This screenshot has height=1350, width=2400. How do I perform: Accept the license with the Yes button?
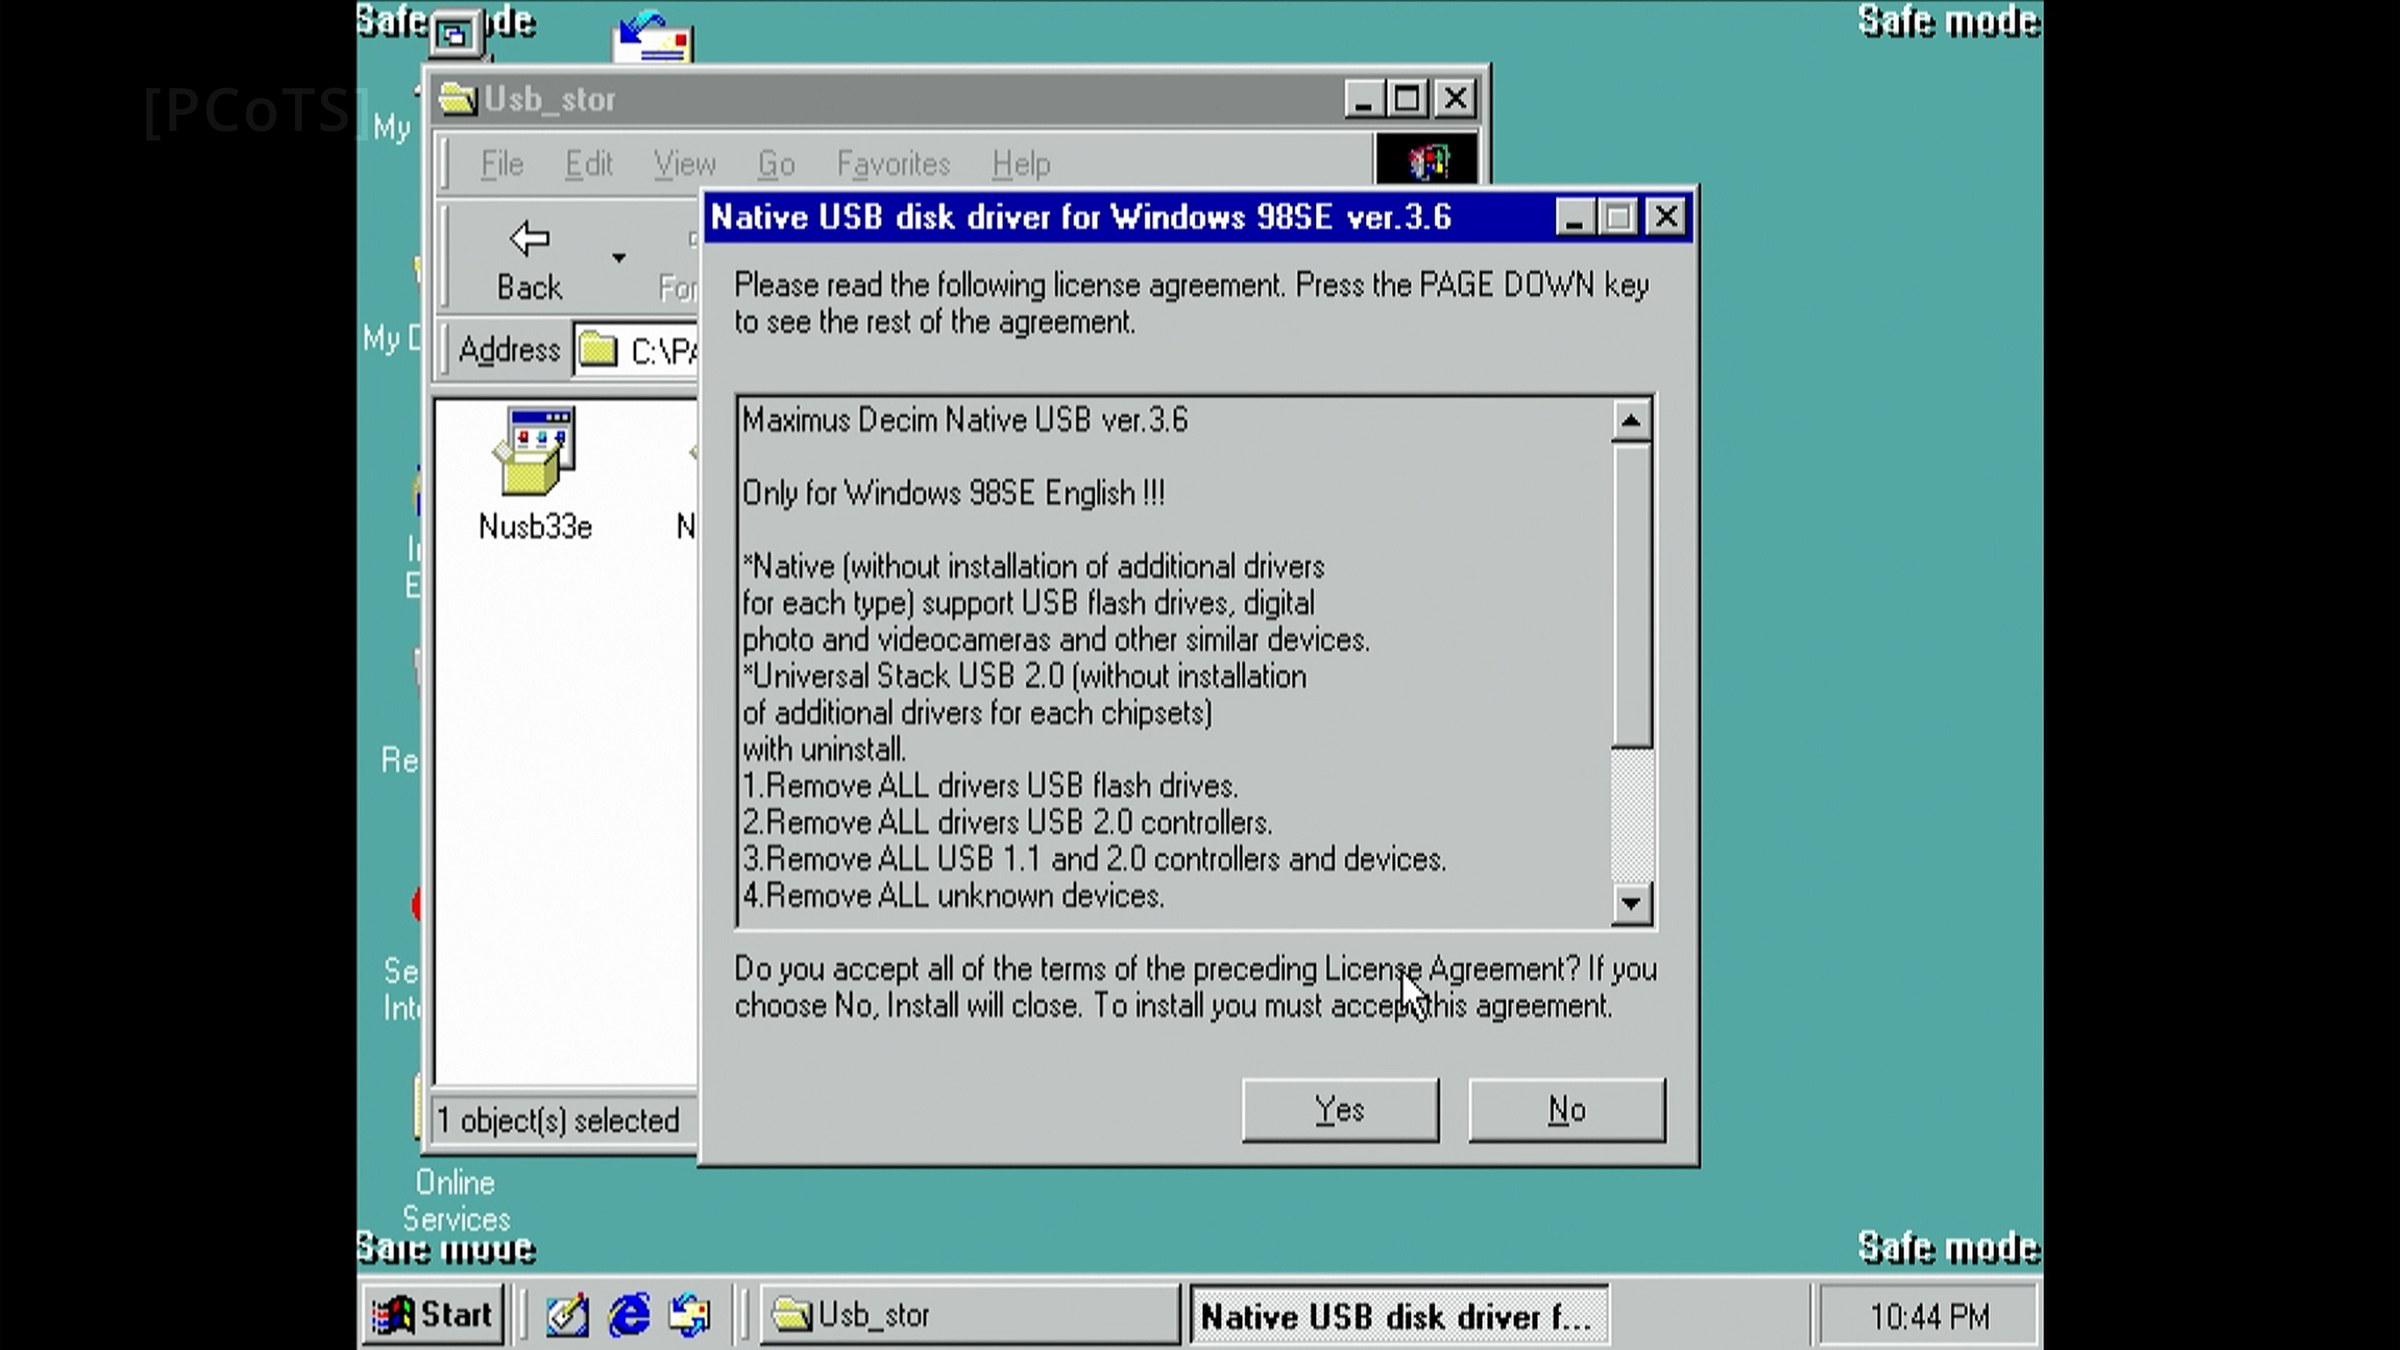pos(1340,1109)
